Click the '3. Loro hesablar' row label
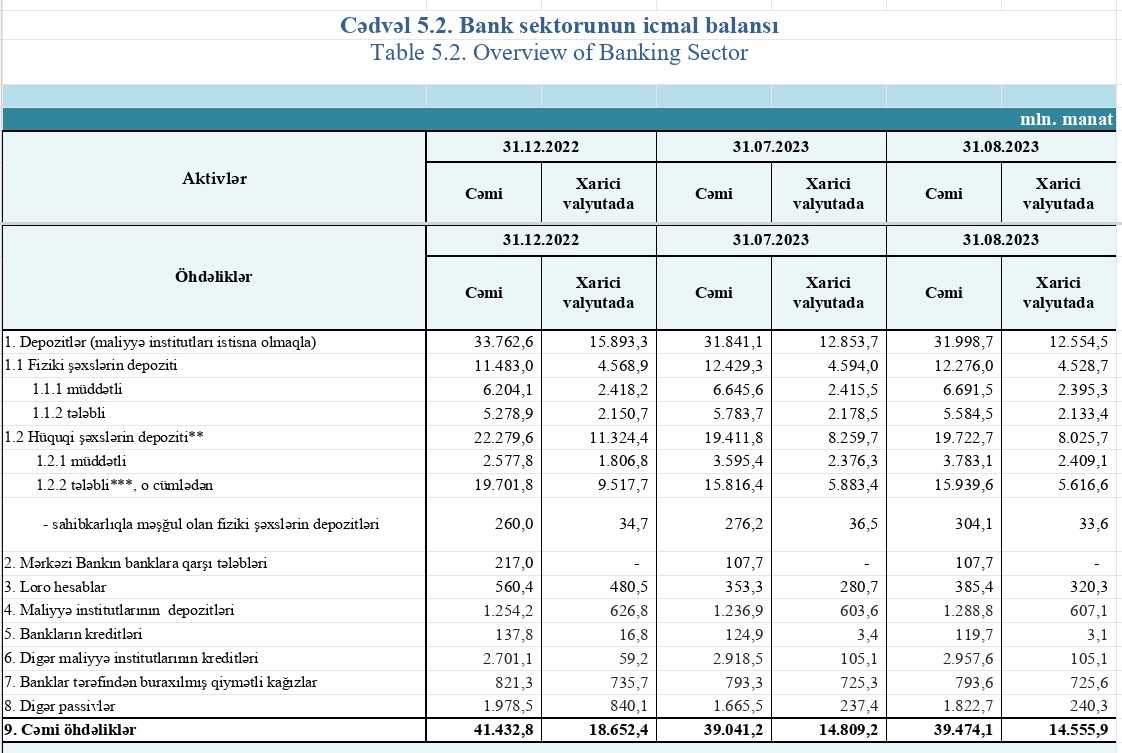Viewport: 1122px width, 753px height. click(x=55, y=587)
